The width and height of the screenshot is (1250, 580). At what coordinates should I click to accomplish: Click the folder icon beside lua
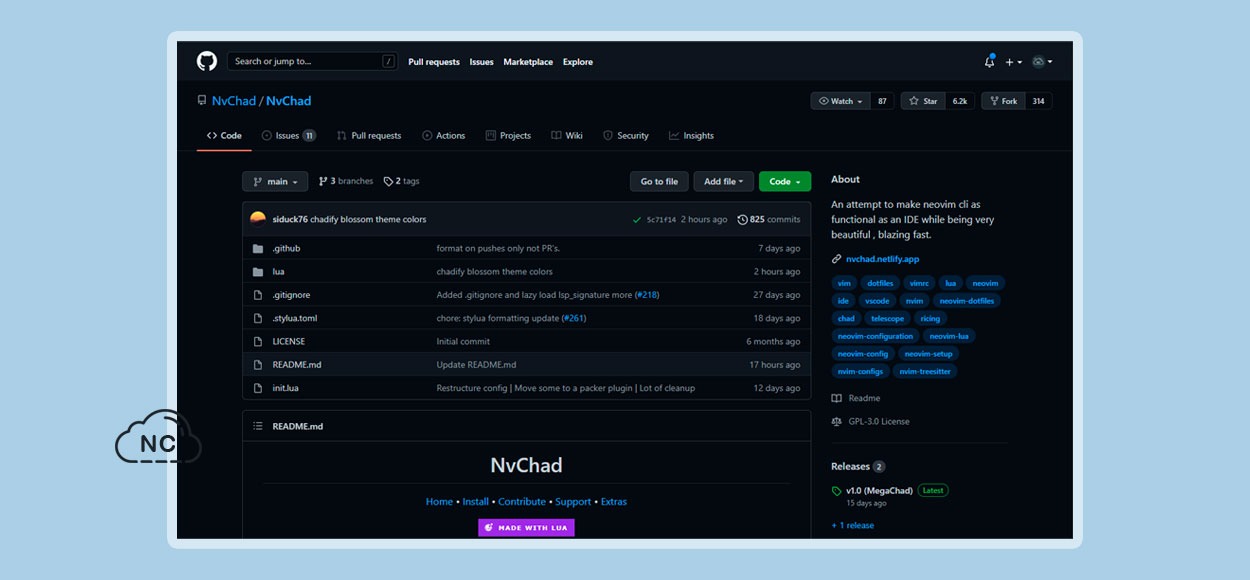click(x=257, y=271)
